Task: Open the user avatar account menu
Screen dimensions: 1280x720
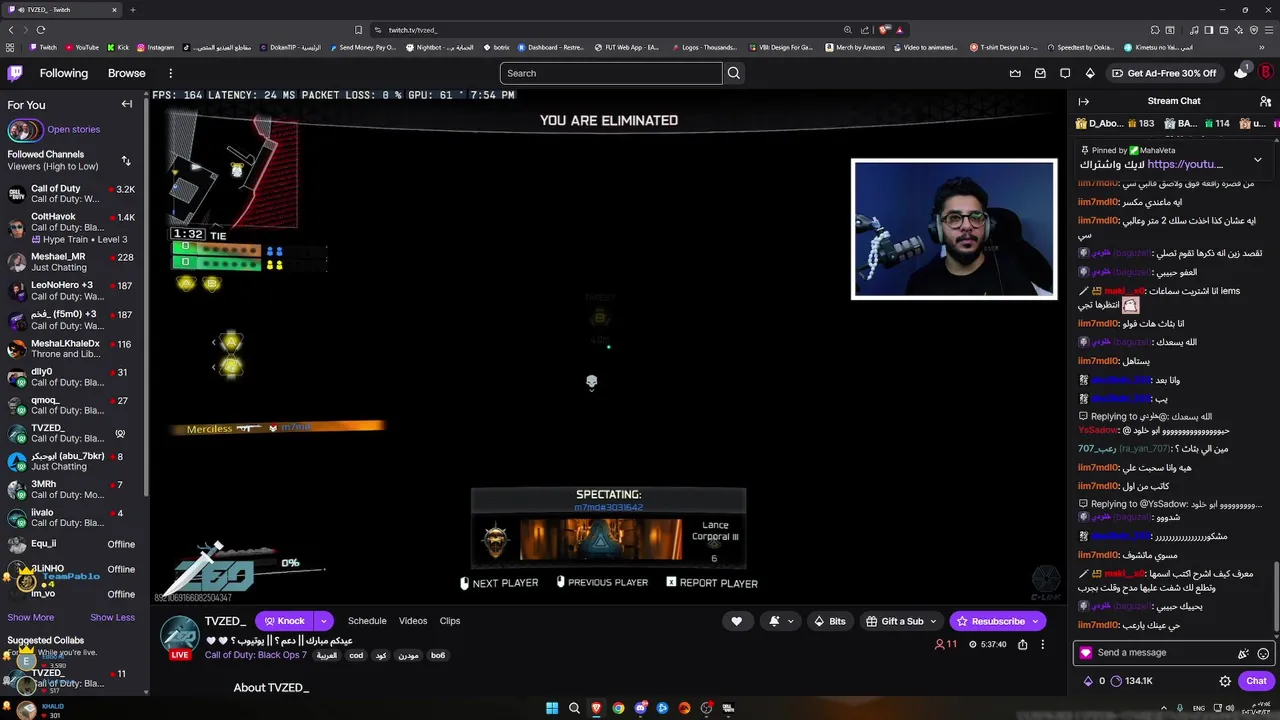Action: pyautogui.click(x=1265, y=73)
